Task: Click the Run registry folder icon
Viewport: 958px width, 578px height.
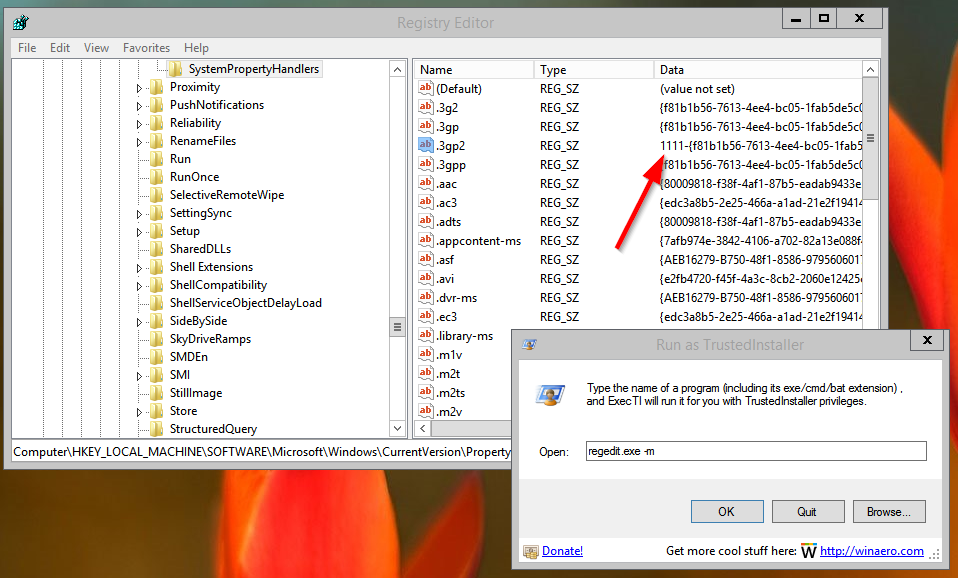Action: [x=157, y=158]
